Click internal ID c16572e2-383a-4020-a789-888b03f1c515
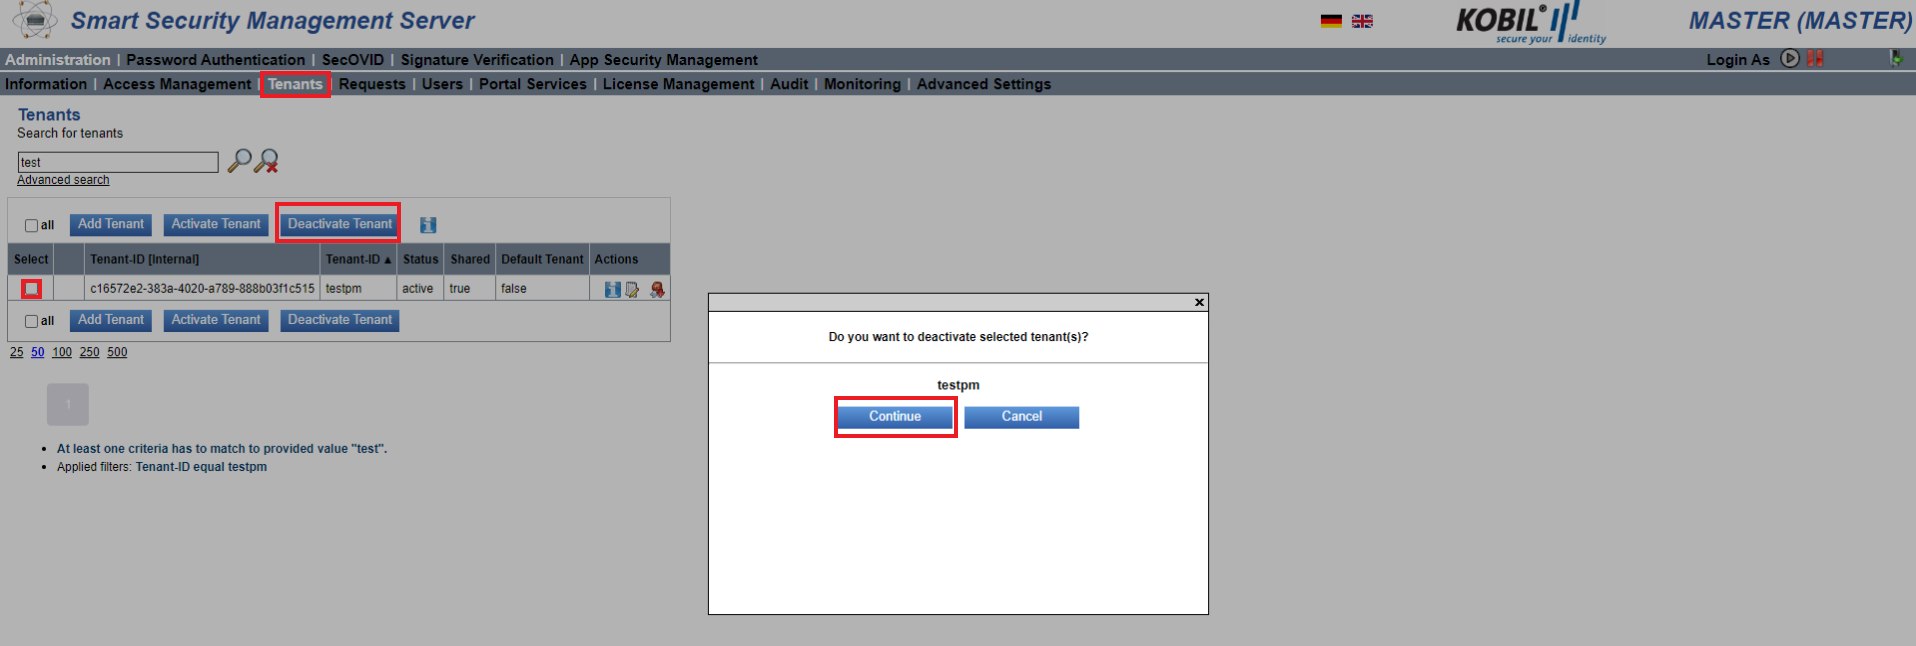1916x646 pixels. click(x=202, y=289)
